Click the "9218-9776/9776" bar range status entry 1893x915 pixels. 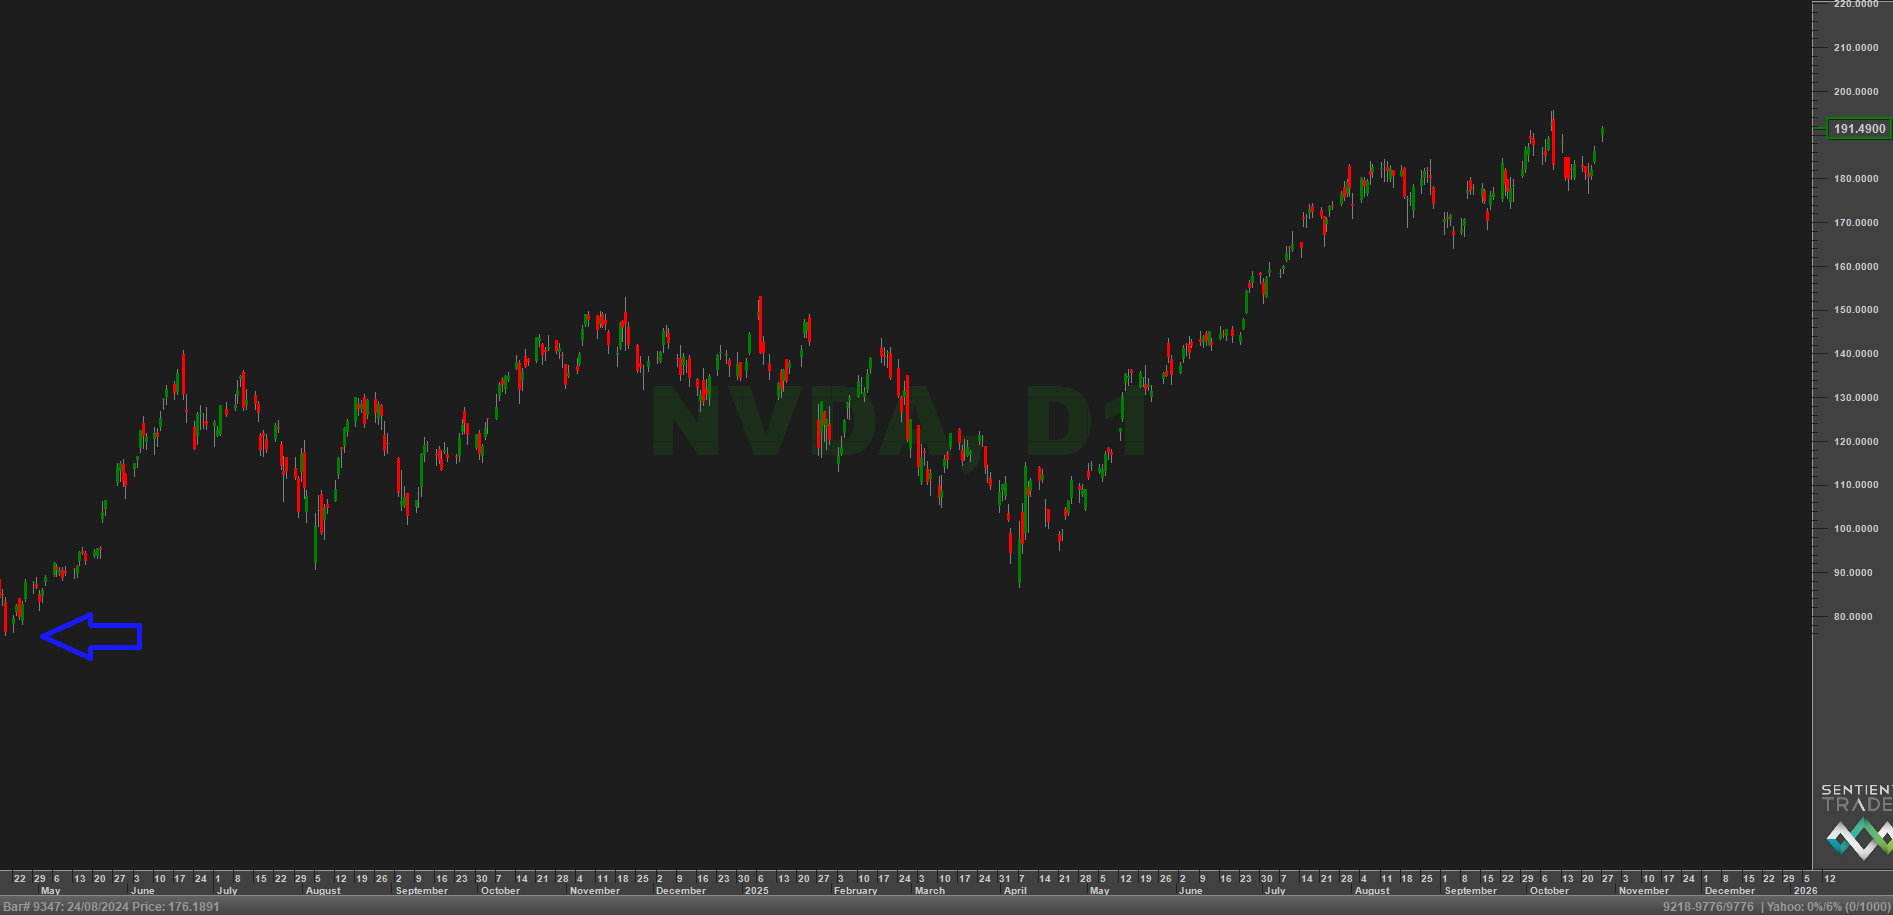point(1708,907)
